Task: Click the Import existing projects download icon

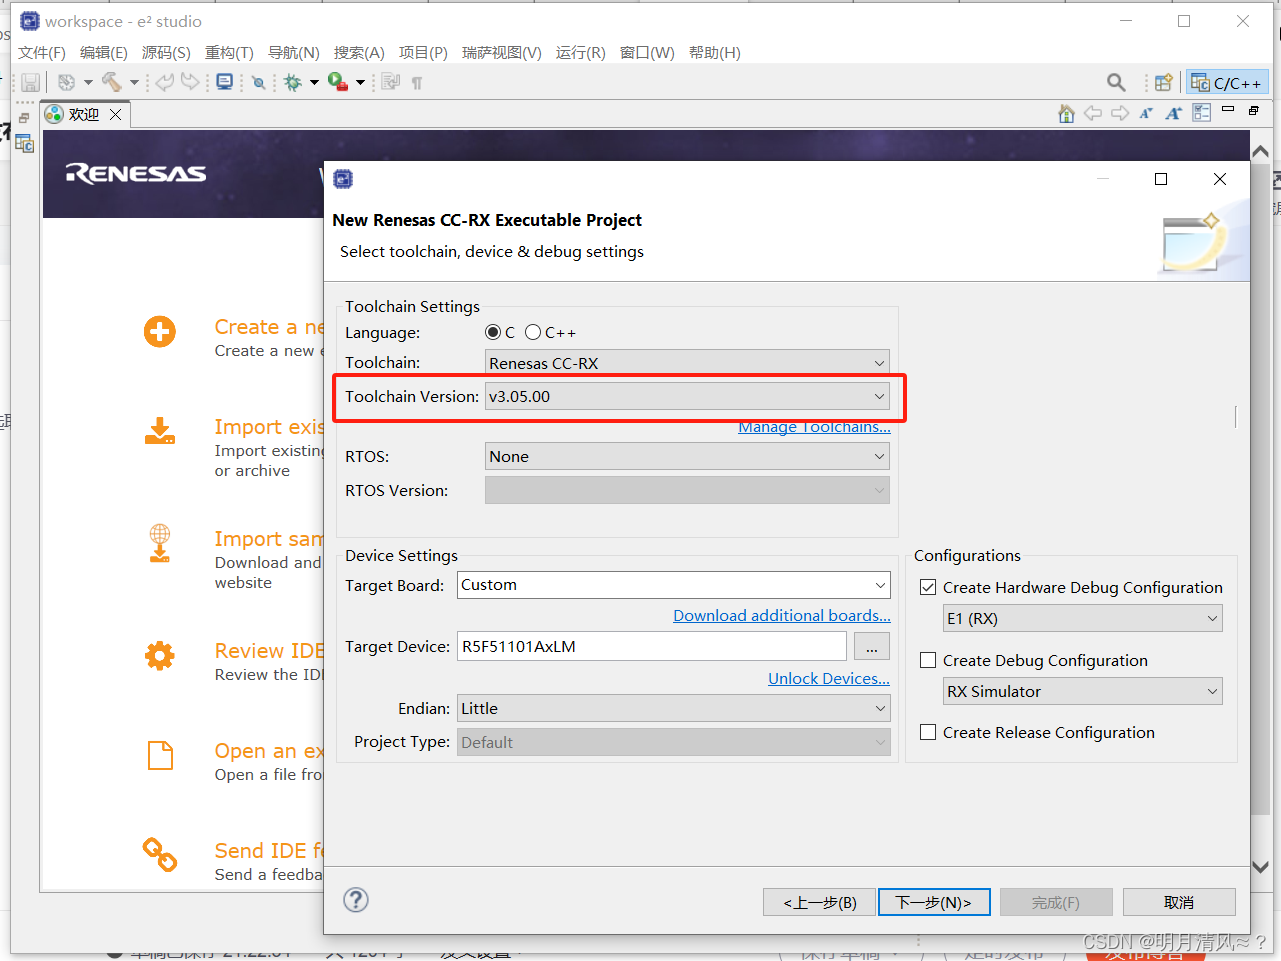Action: 160,432
